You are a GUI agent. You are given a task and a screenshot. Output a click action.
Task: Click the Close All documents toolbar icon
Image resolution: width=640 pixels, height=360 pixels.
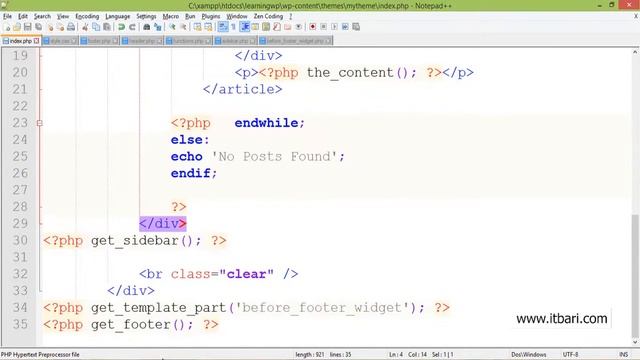[60, 27]
